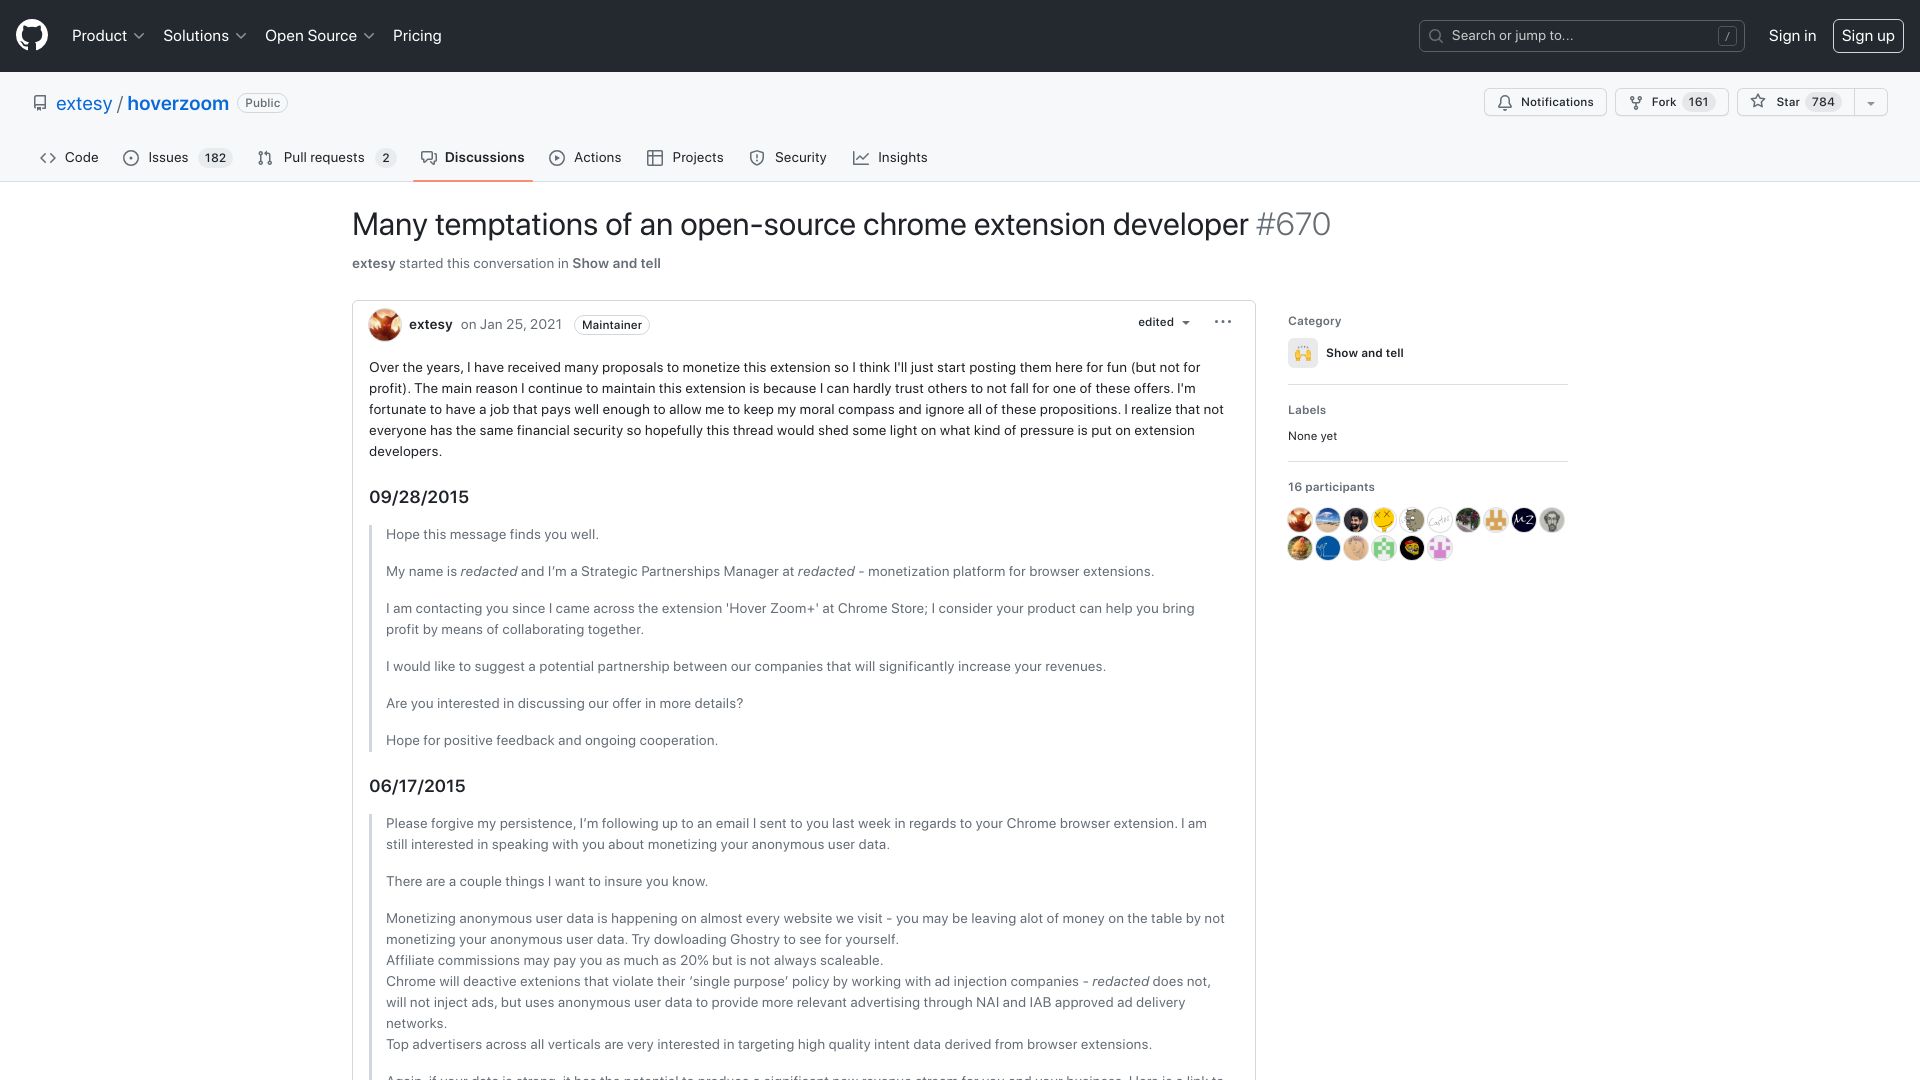This screenshot has width=1920, height=1080.
Task: Click the 09/28/2015 heading
Action: click(419, 497)
